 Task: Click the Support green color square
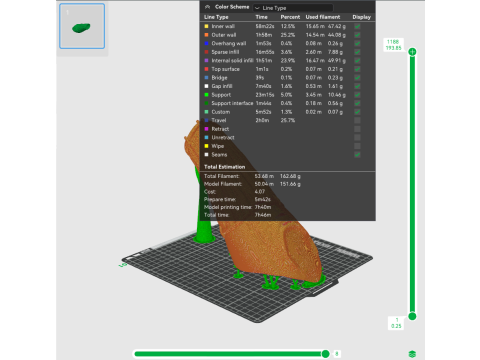[206, 95]
